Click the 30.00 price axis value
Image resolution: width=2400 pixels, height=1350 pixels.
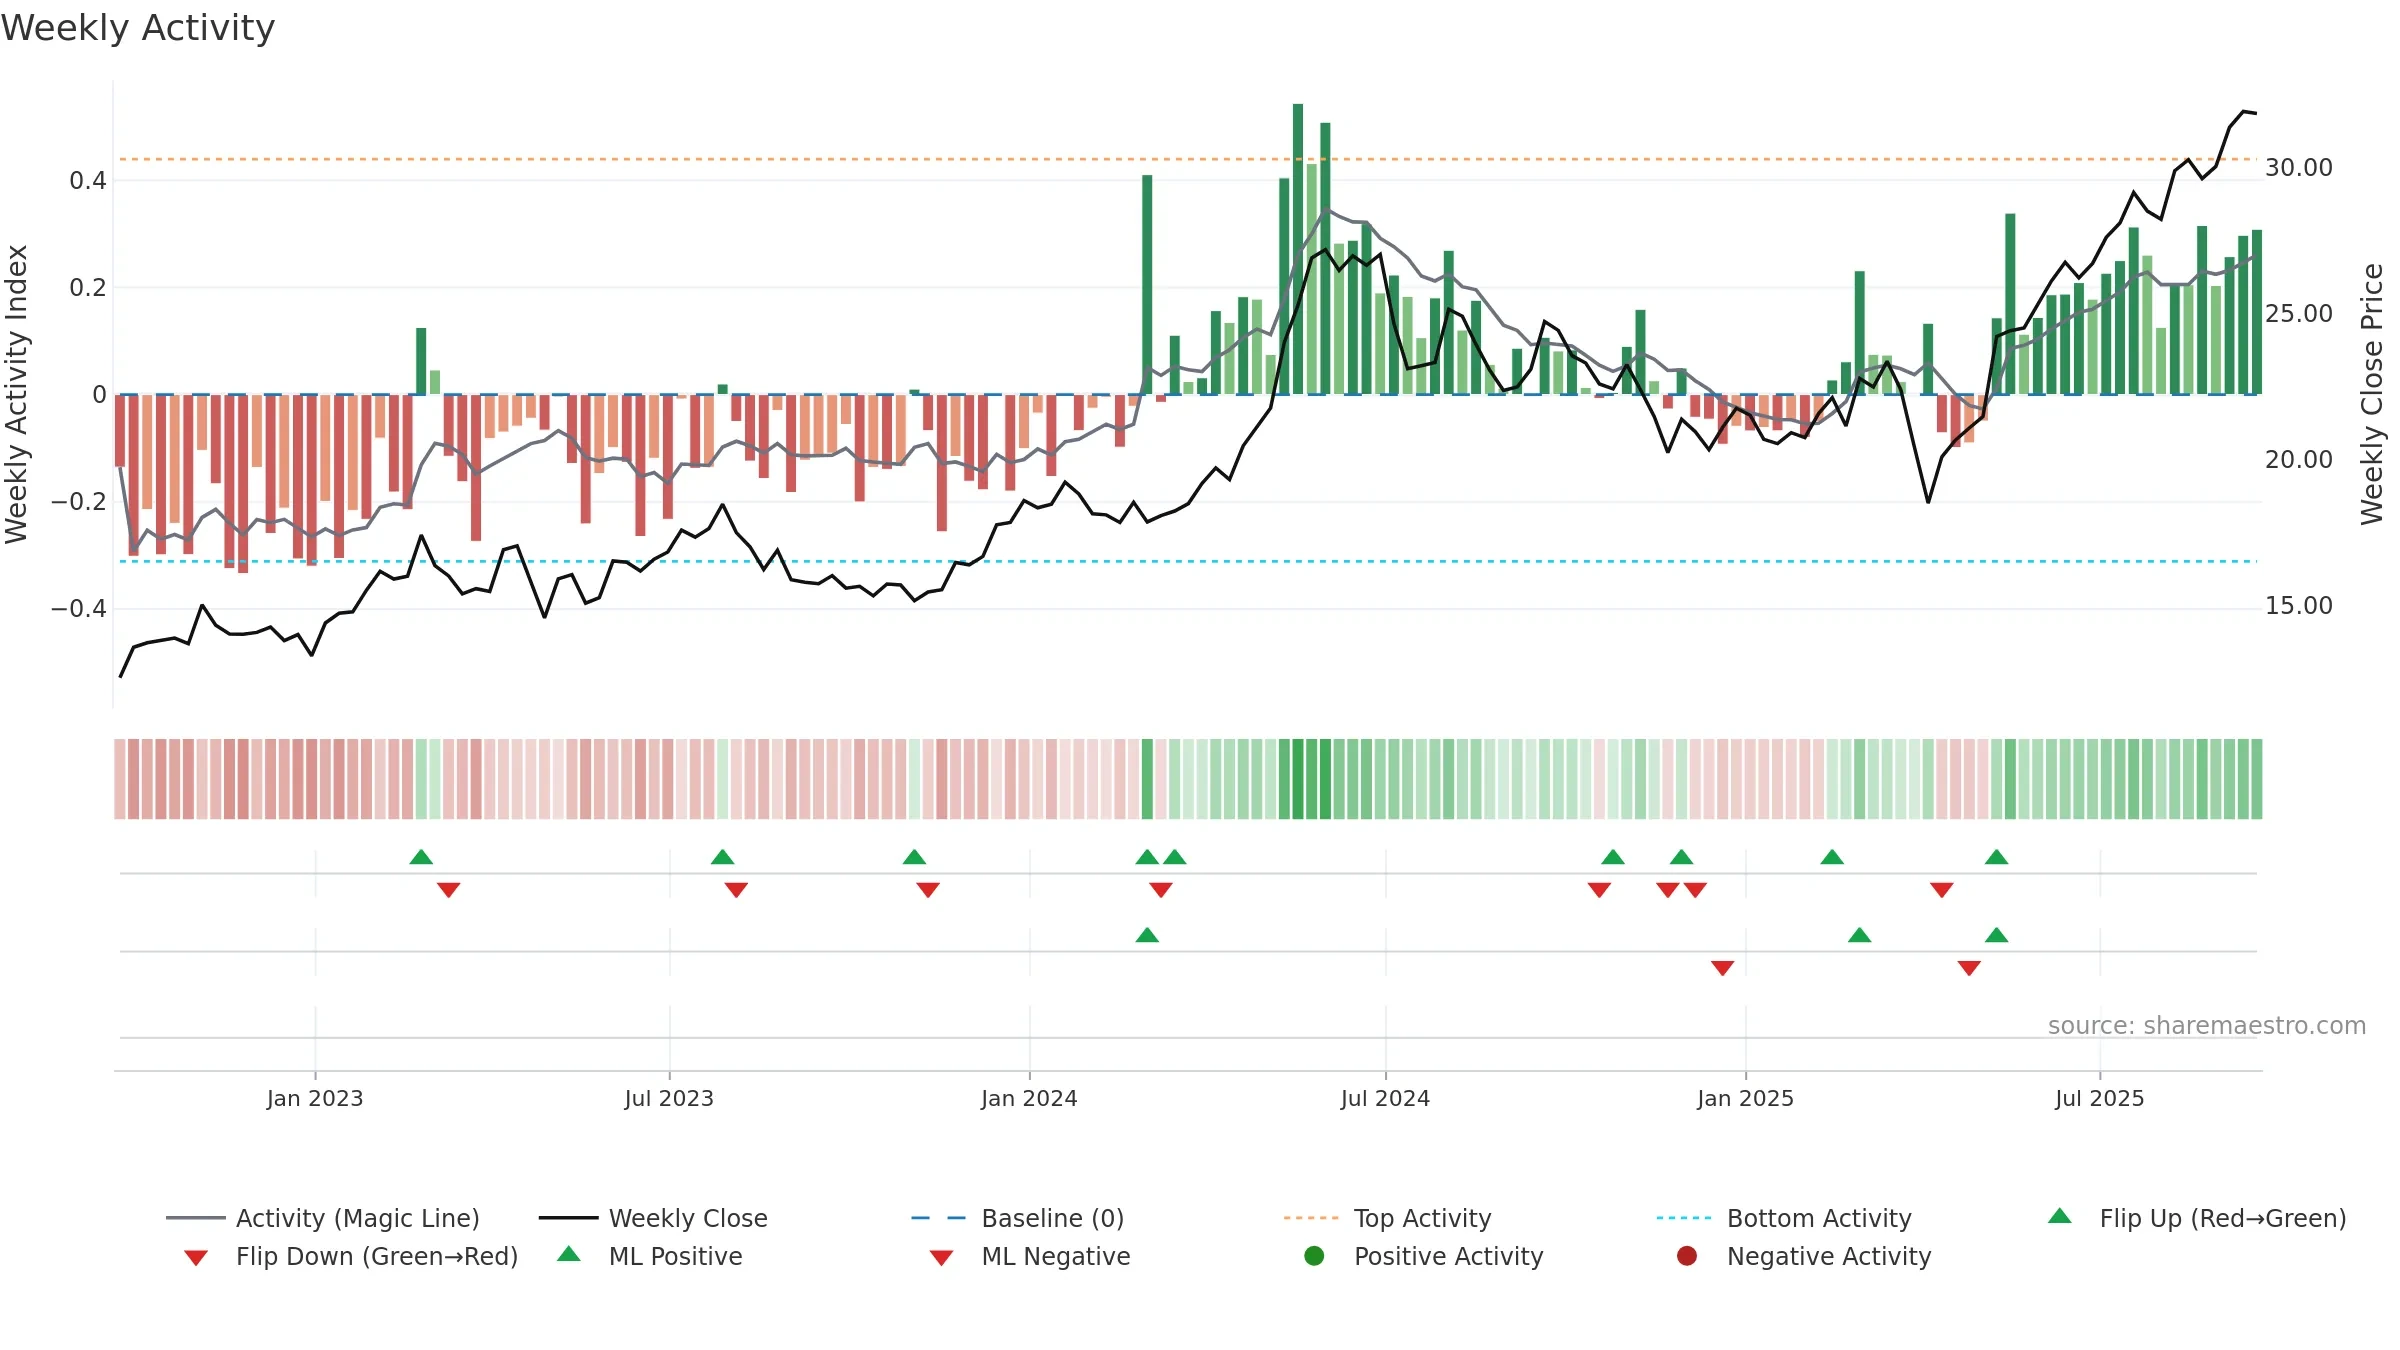2299,167
